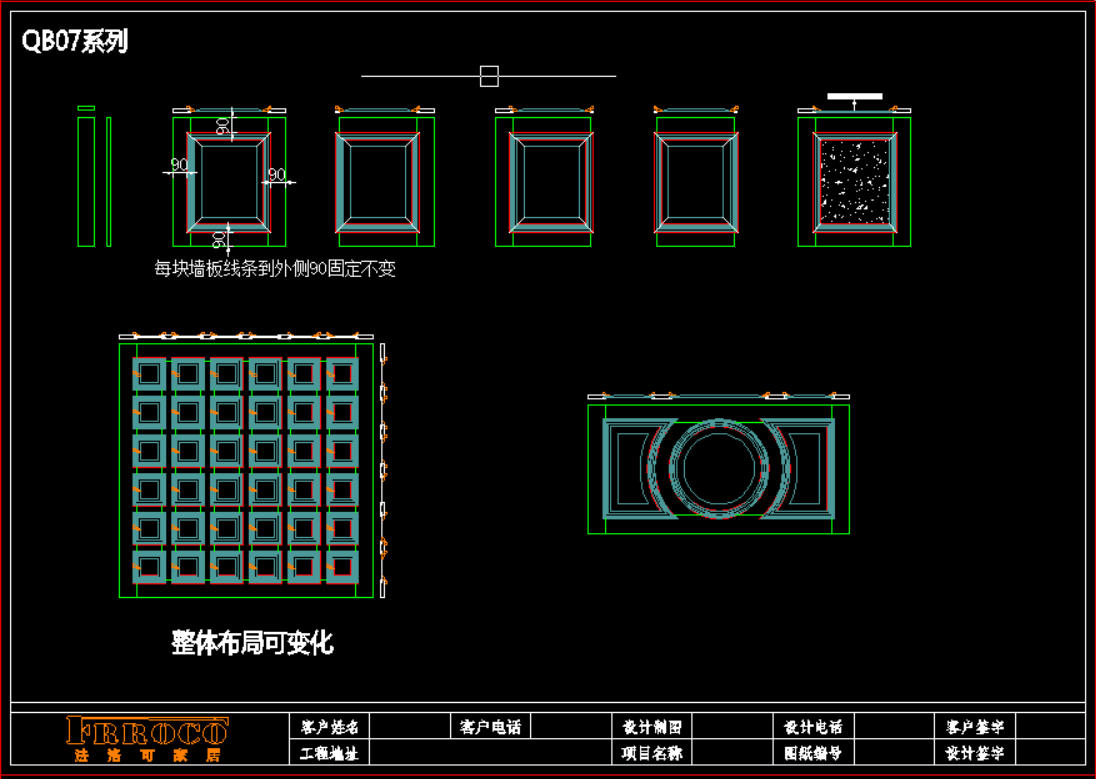Click the tall narrow green side-profile rectangle
The image size is (1096, 779).
coord(86,181)
